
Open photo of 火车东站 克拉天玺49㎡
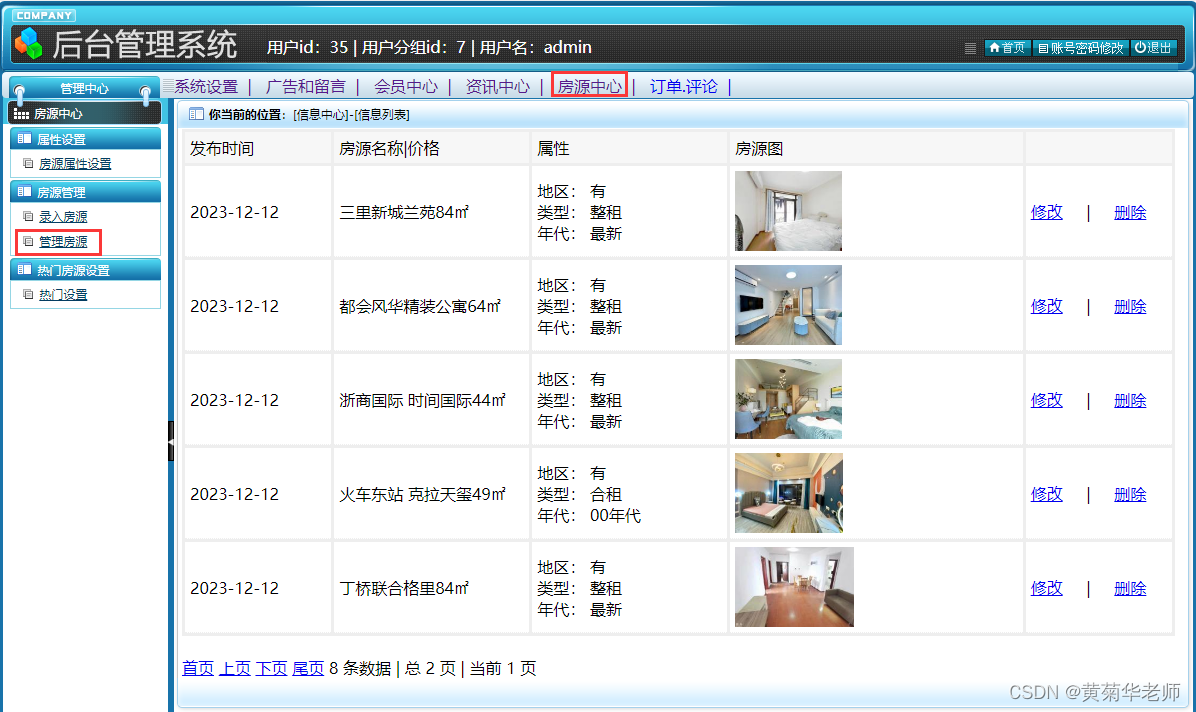[x=789, y=493]
